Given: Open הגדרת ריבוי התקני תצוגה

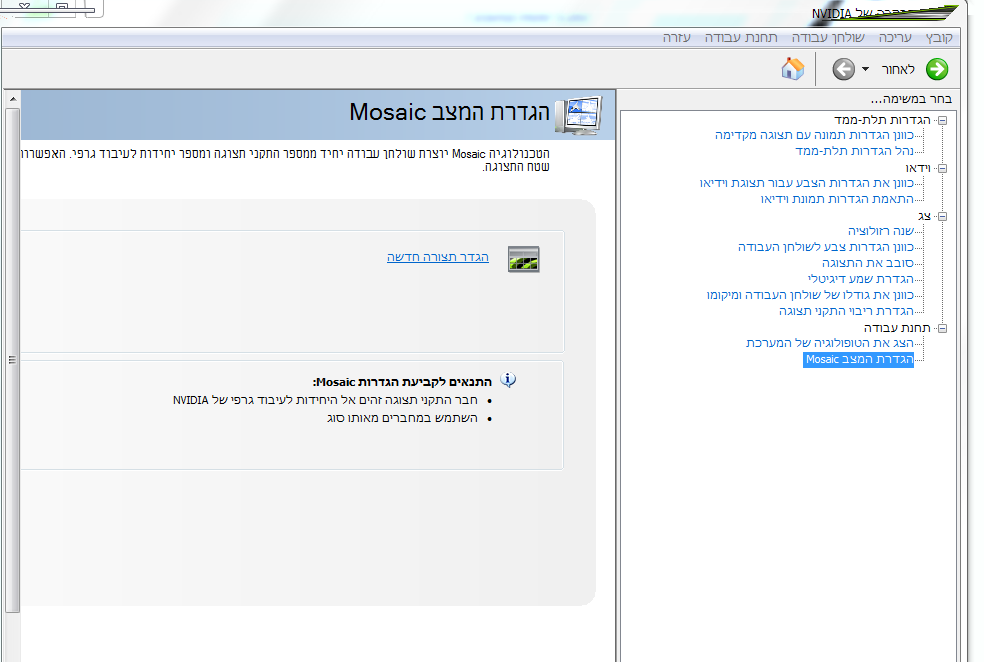Looking at the screenshot, I should point(846,311).
